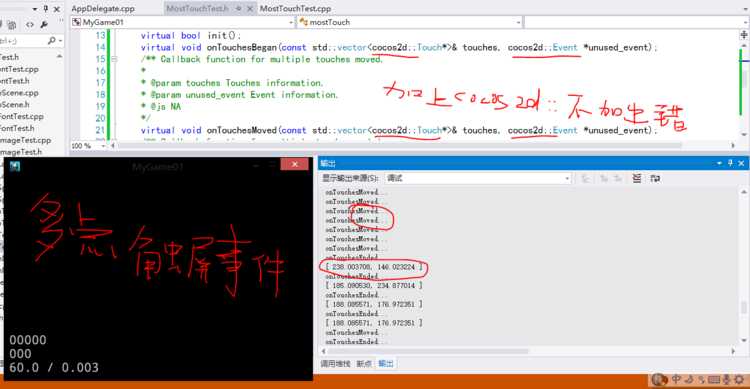The height and width of the screenshot is (389, 750).
Task: Toggle the 中 Chinese input mode icon
Action: [x=676, y=379]
